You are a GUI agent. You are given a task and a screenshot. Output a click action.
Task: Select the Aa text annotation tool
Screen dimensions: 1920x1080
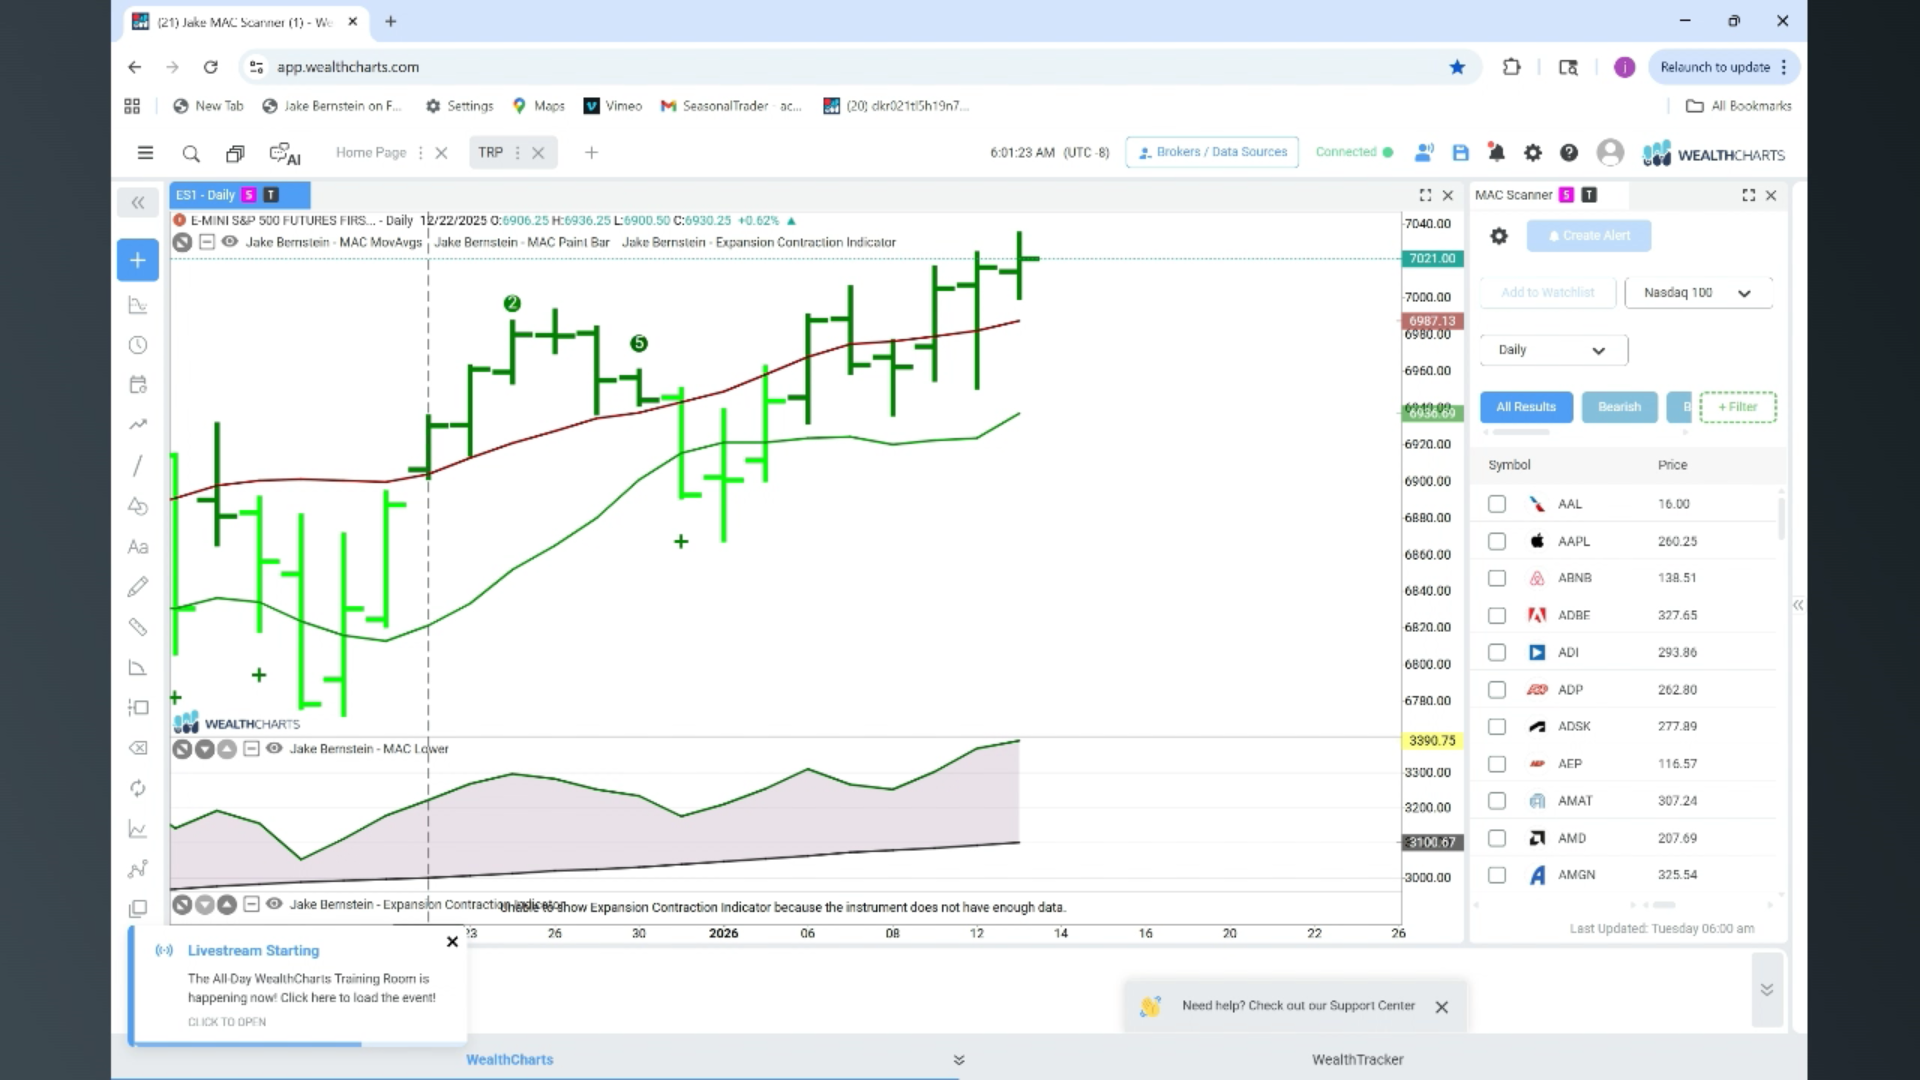pyautogui.click(x=138, y=547)
